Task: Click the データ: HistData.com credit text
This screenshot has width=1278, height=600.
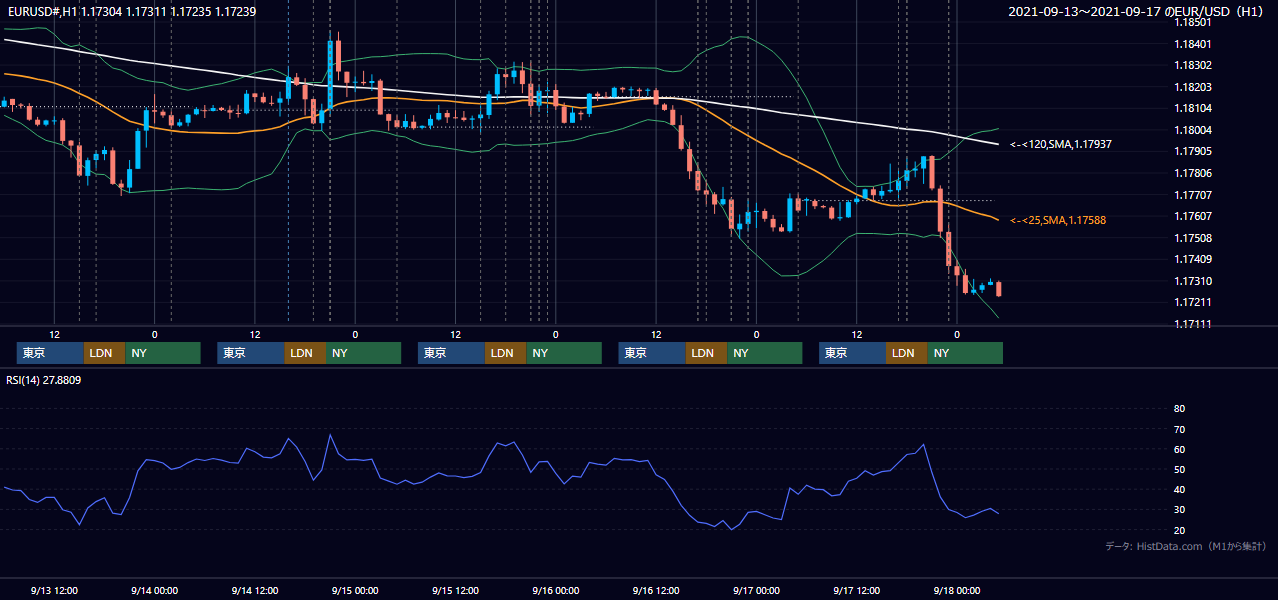Action: [x=1185, y=546]
